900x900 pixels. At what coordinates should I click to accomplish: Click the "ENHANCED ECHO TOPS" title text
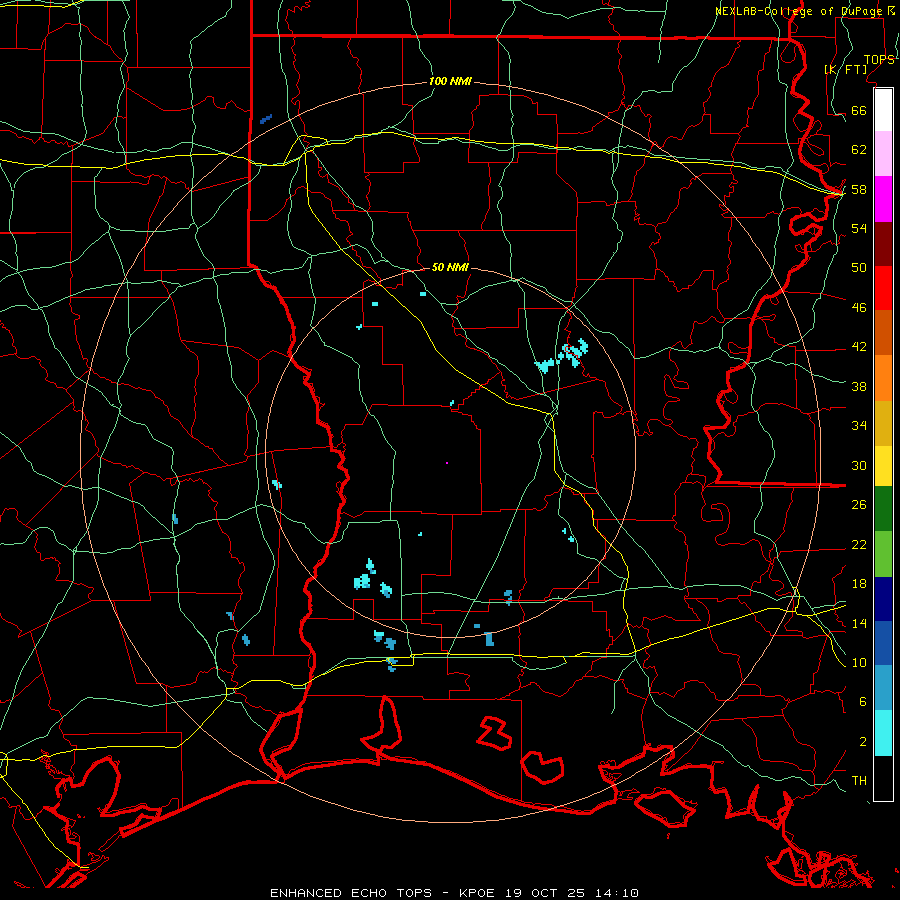[351, 893]
